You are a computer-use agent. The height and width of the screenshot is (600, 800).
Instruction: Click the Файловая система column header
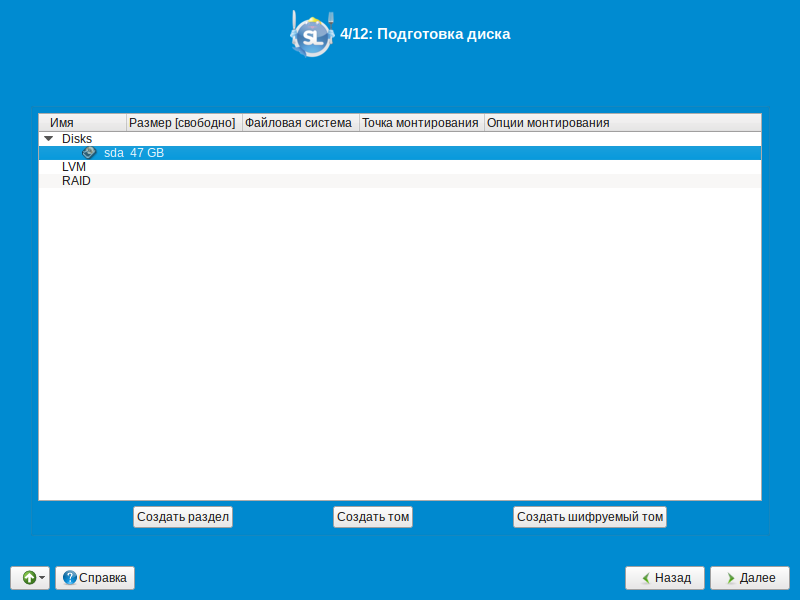pos(301,122)
